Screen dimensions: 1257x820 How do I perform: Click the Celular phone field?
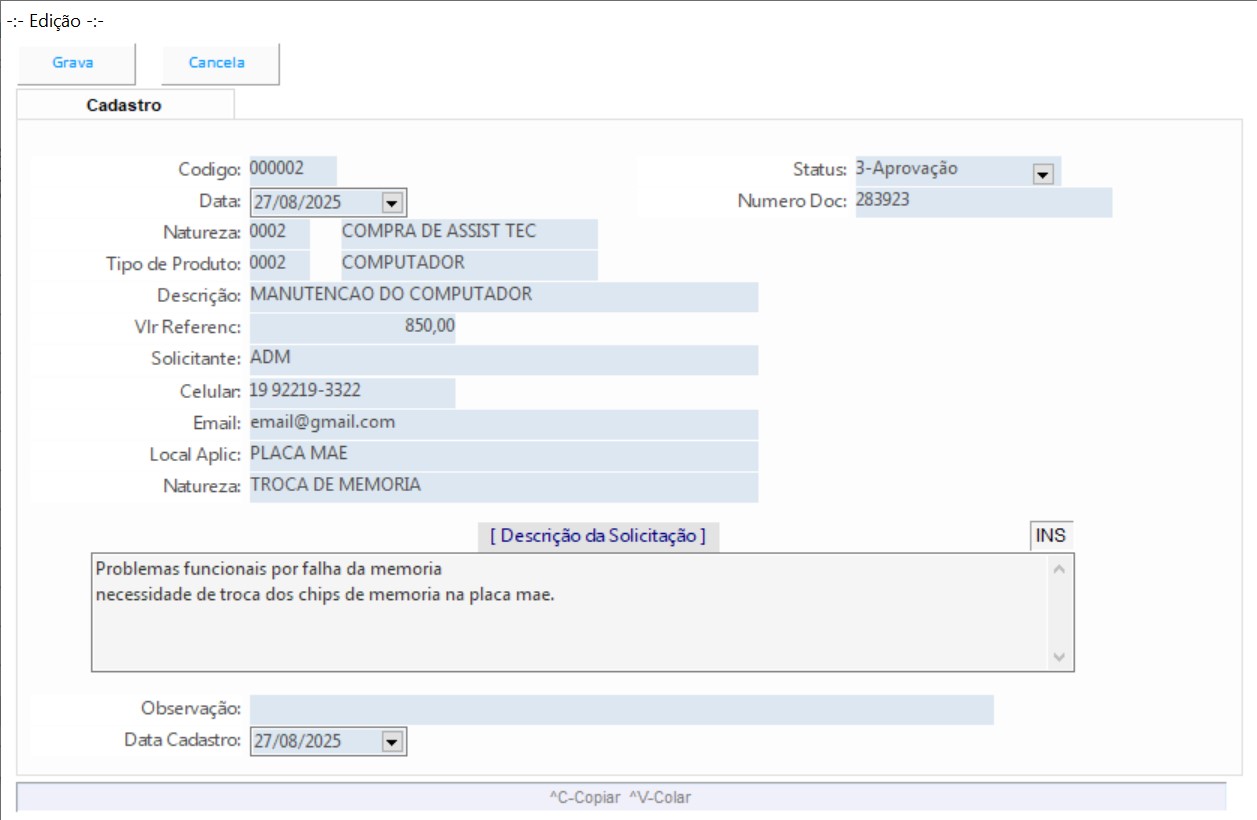(x=352, y=391)
